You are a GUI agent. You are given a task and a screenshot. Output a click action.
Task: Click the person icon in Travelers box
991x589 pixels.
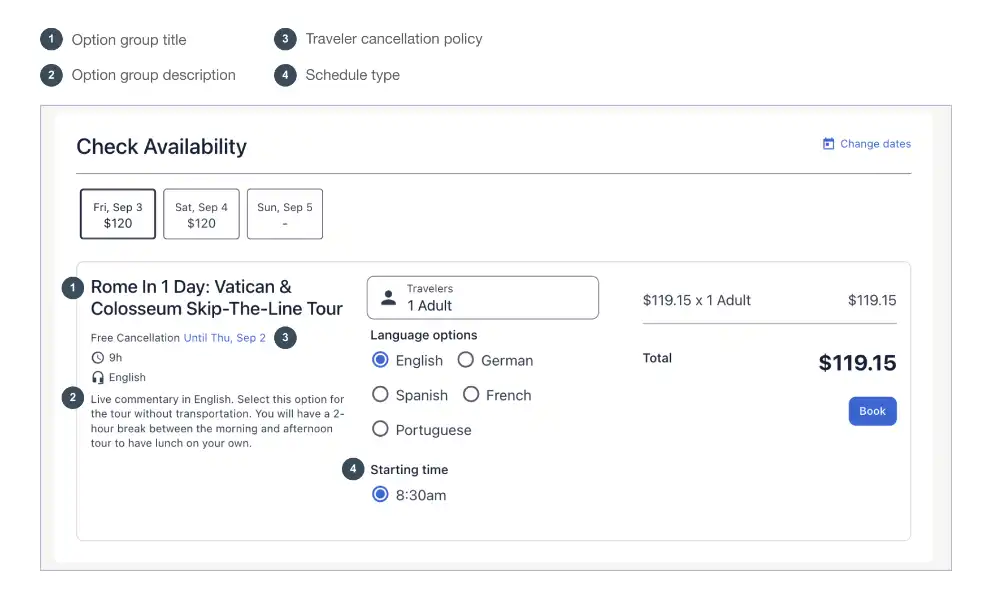[389, 298]
